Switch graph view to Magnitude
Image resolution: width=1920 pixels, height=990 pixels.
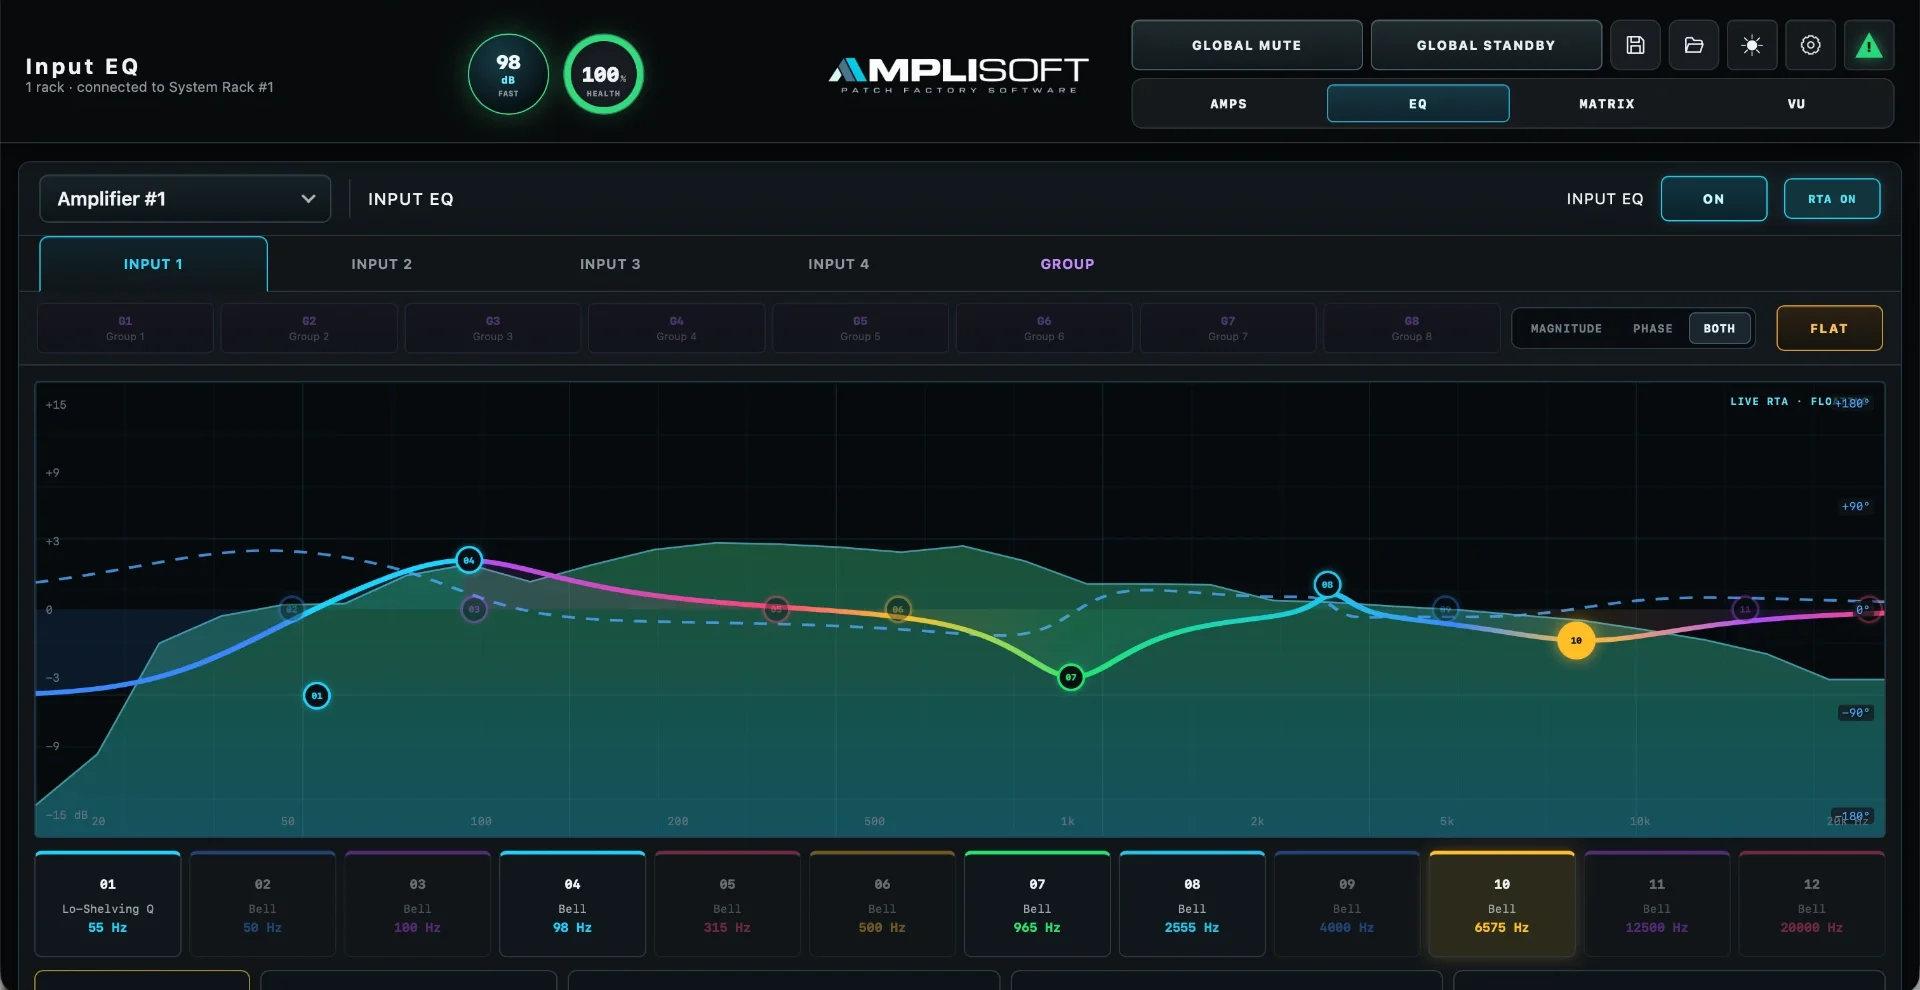click(1566, 328)
